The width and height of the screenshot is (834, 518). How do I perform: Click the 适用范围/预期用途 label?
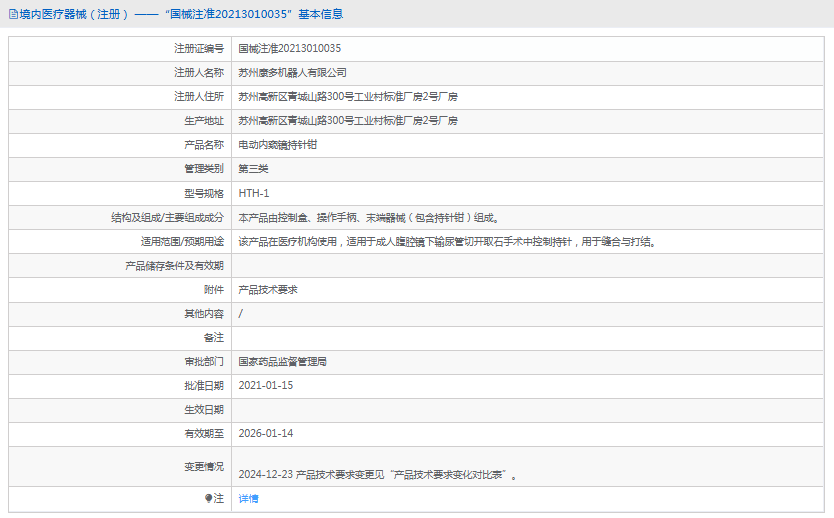tap(182, 241)
